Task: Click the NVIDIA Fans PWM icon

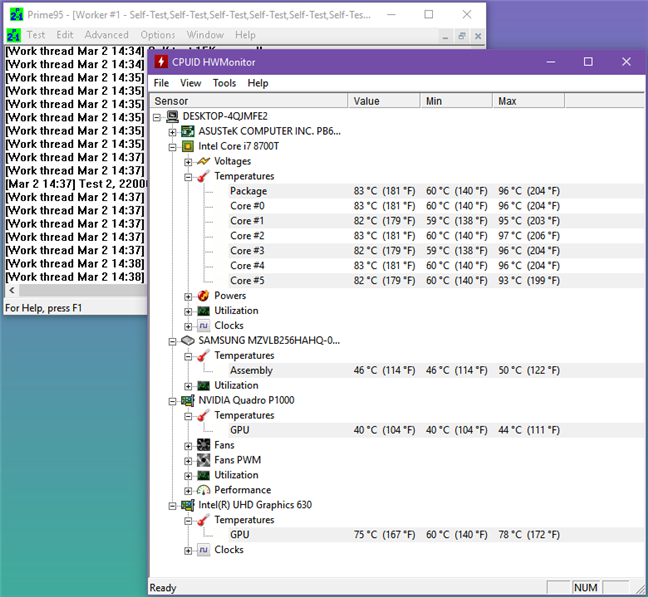Action: pyautogui.click(x=203, y=460)
